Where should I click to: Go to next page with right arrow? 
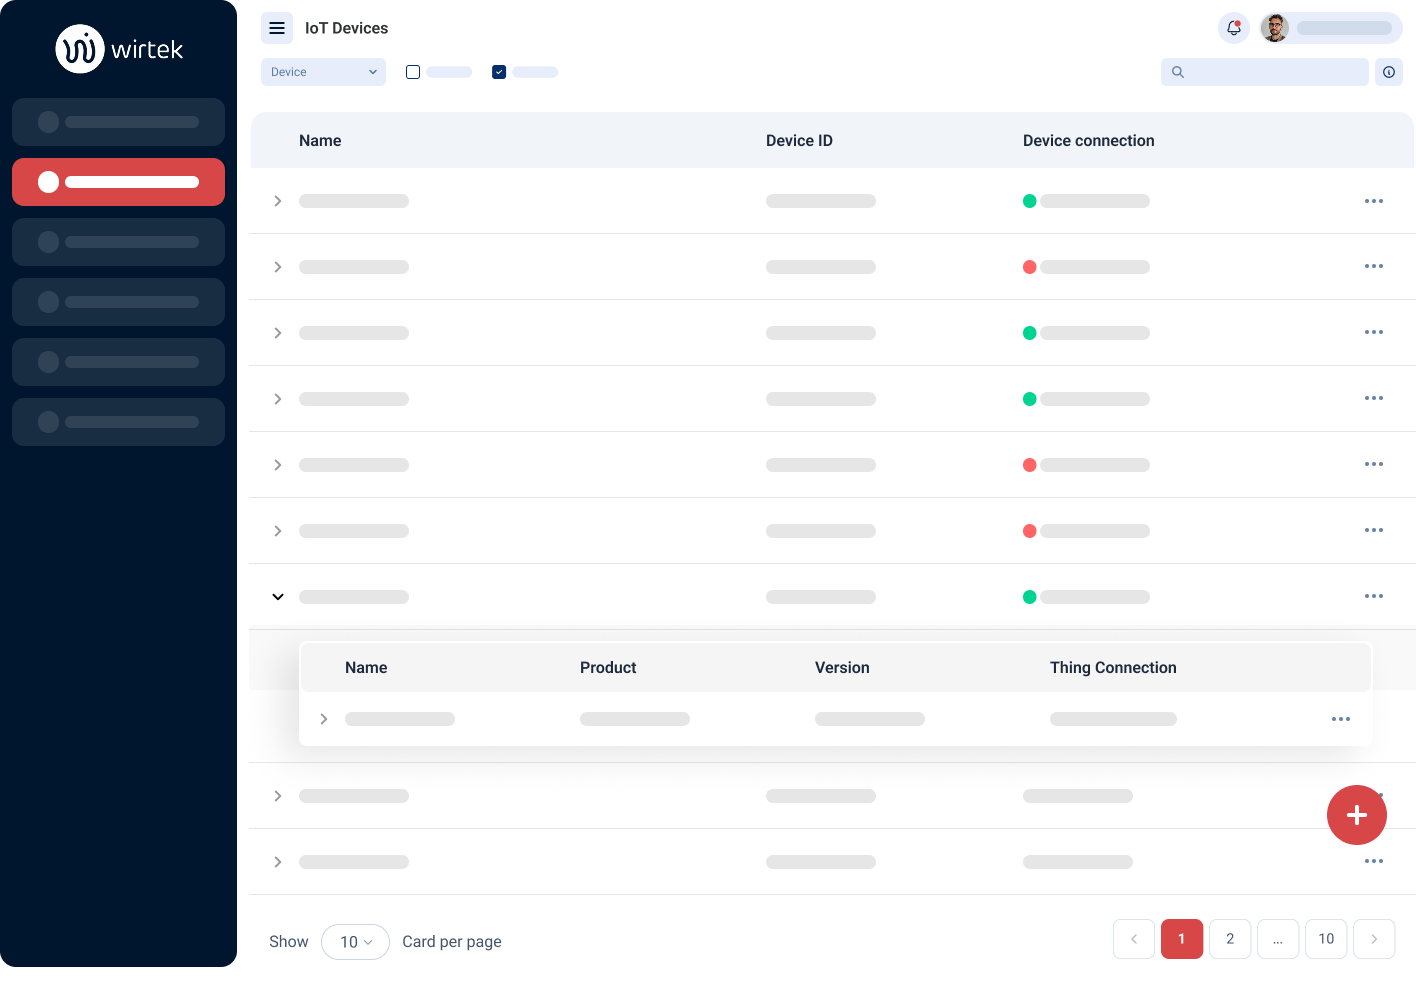(1373, 939)
